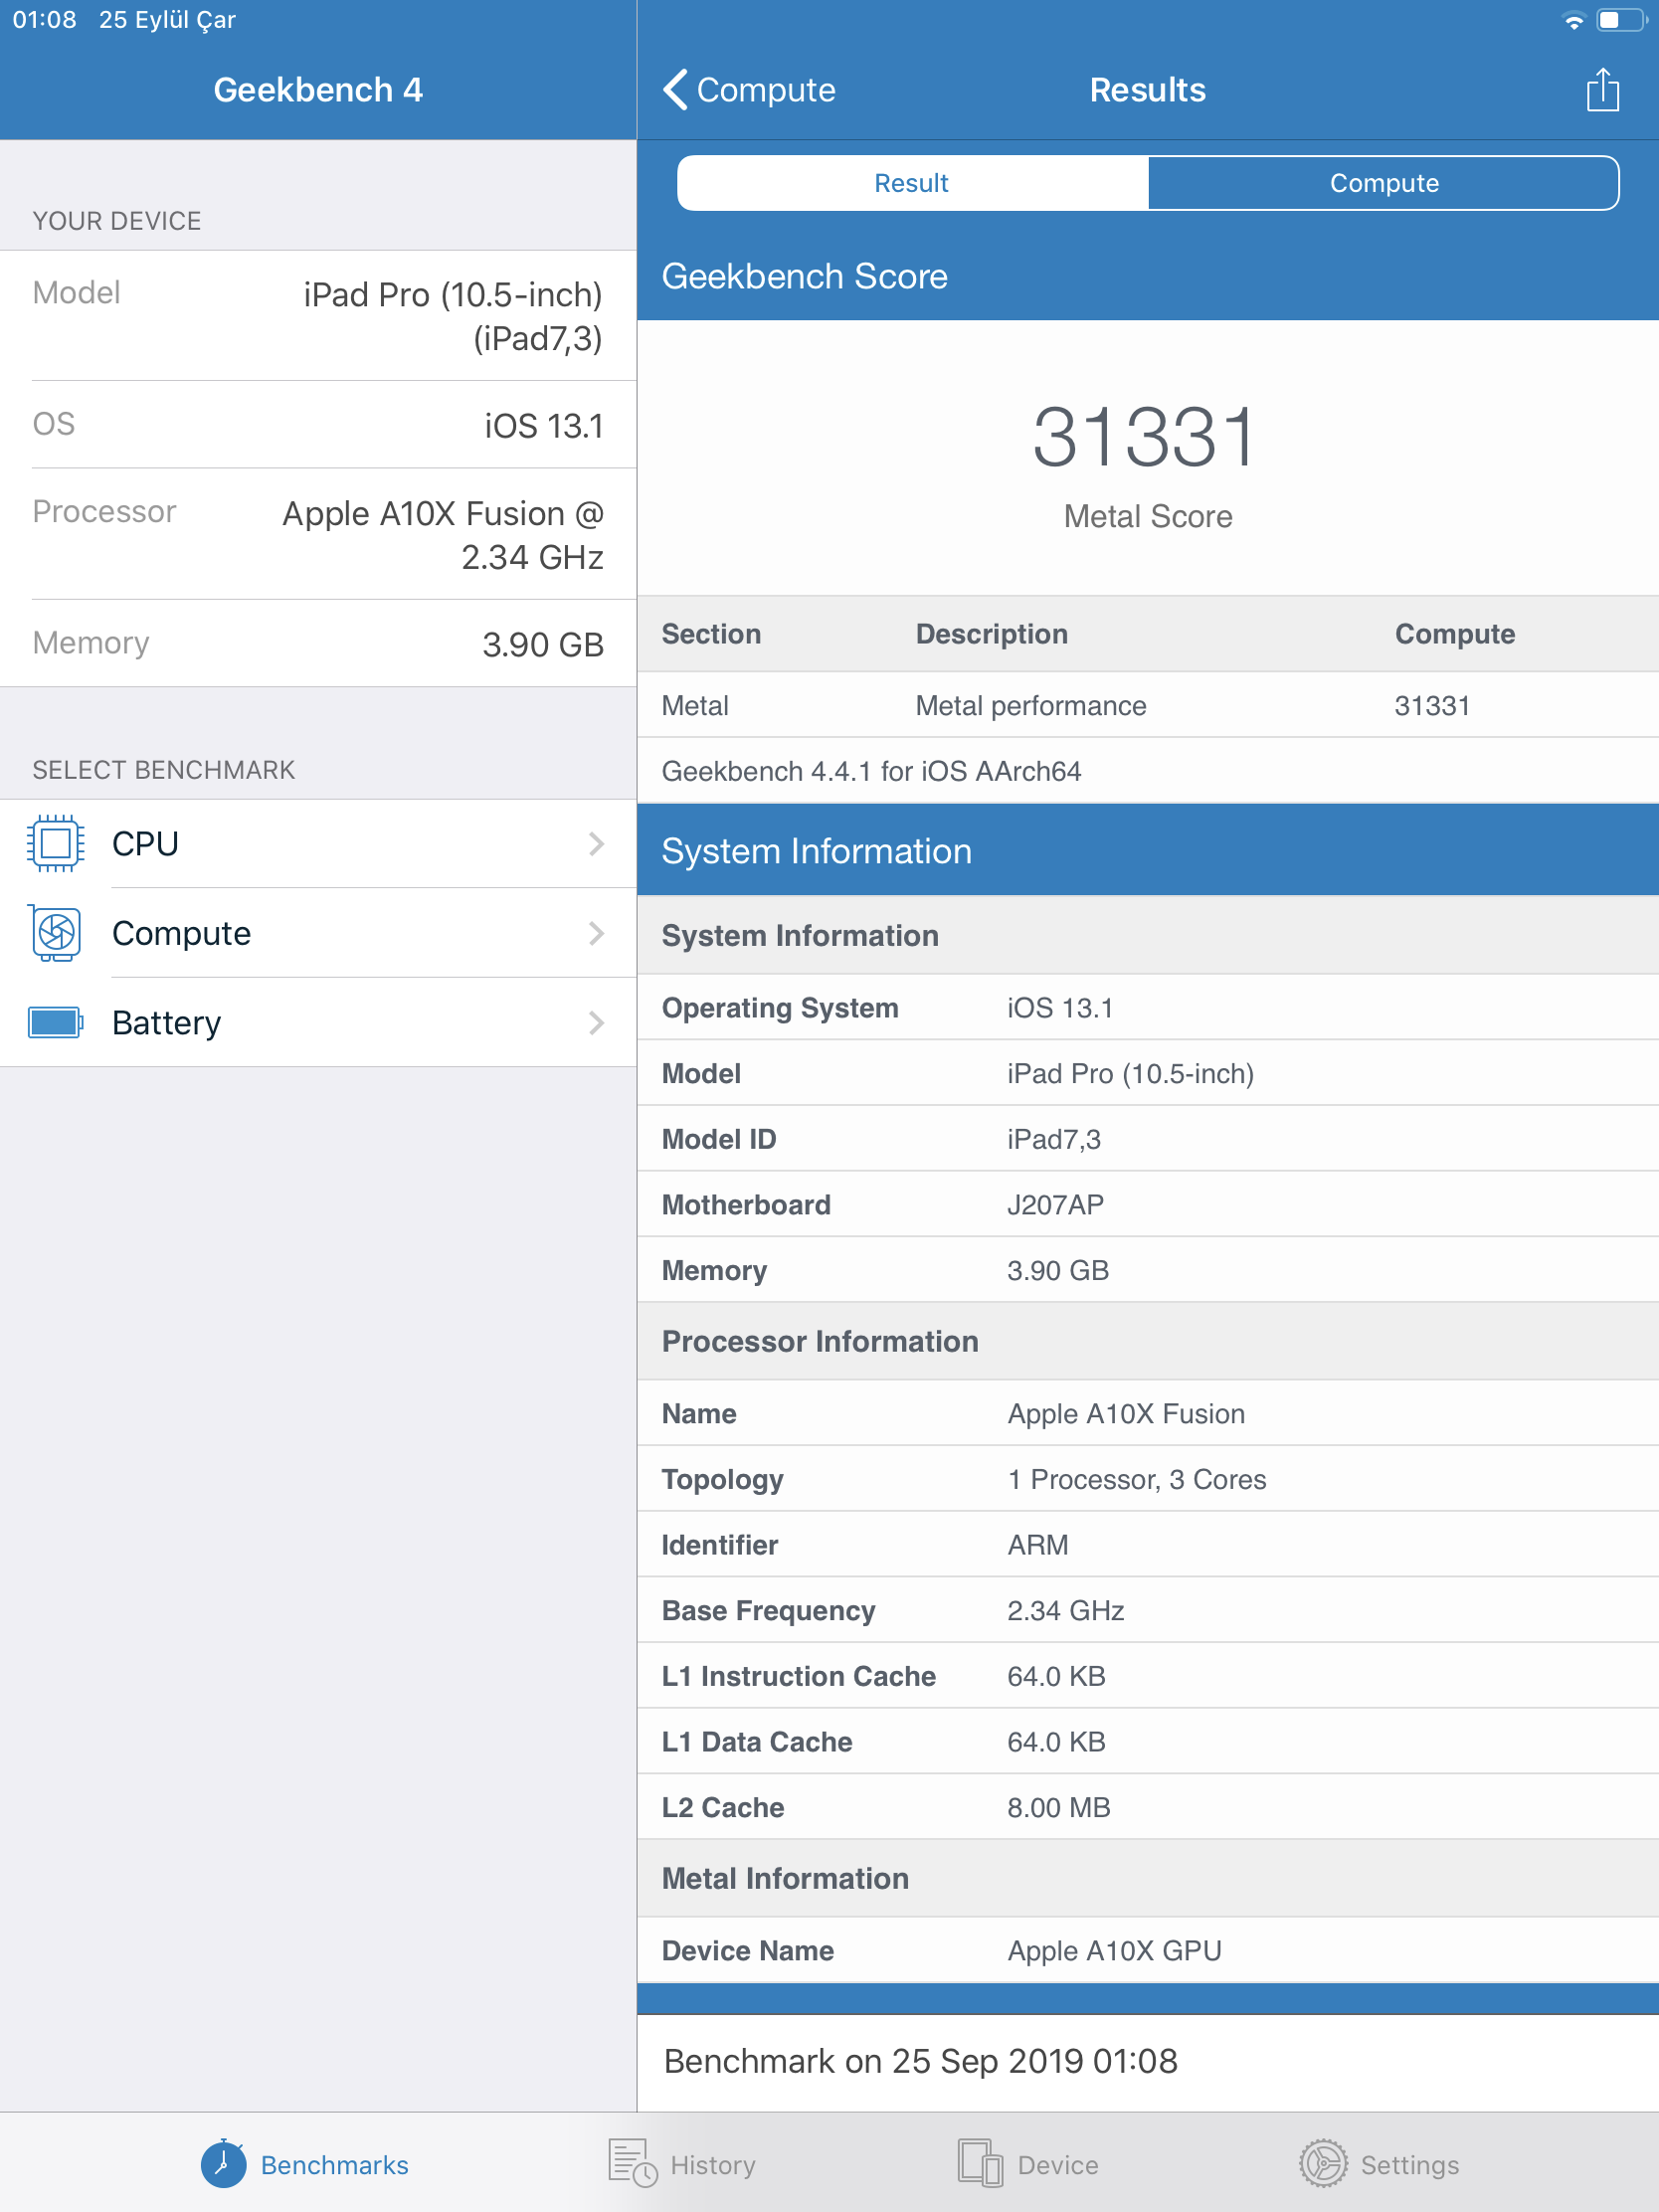Viewport: 1659px width, 2212px height.
Task: Expand the Battery row chevron
Action: [596, 1023]
